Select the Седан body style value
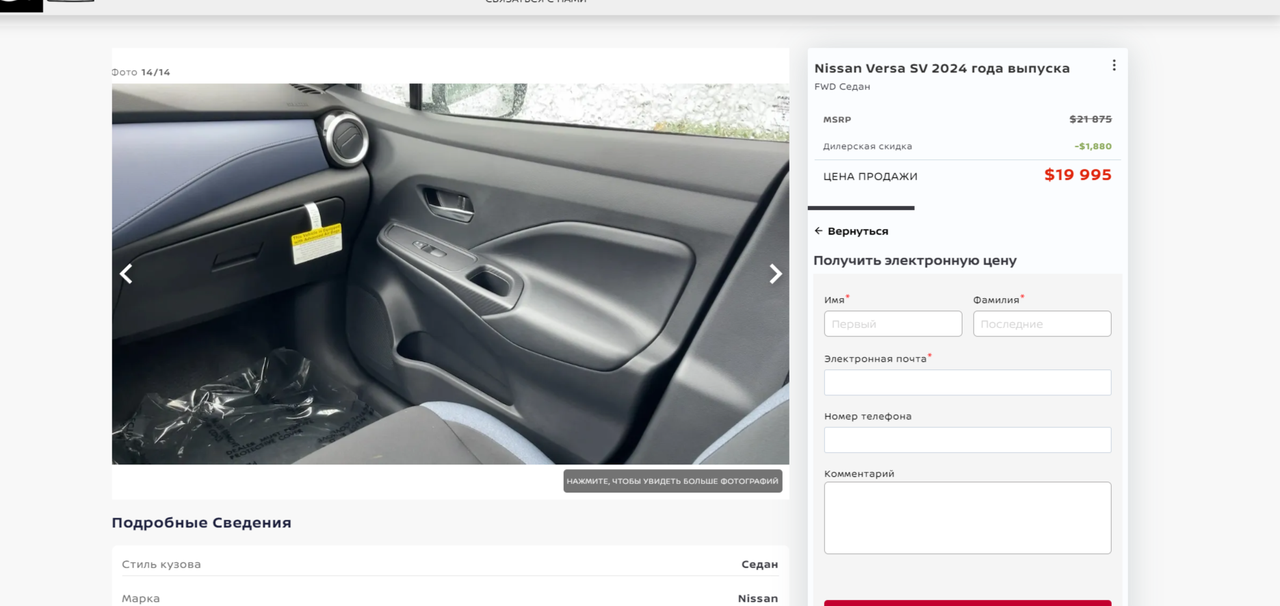 pyautogui.click(x=759, y=564)
